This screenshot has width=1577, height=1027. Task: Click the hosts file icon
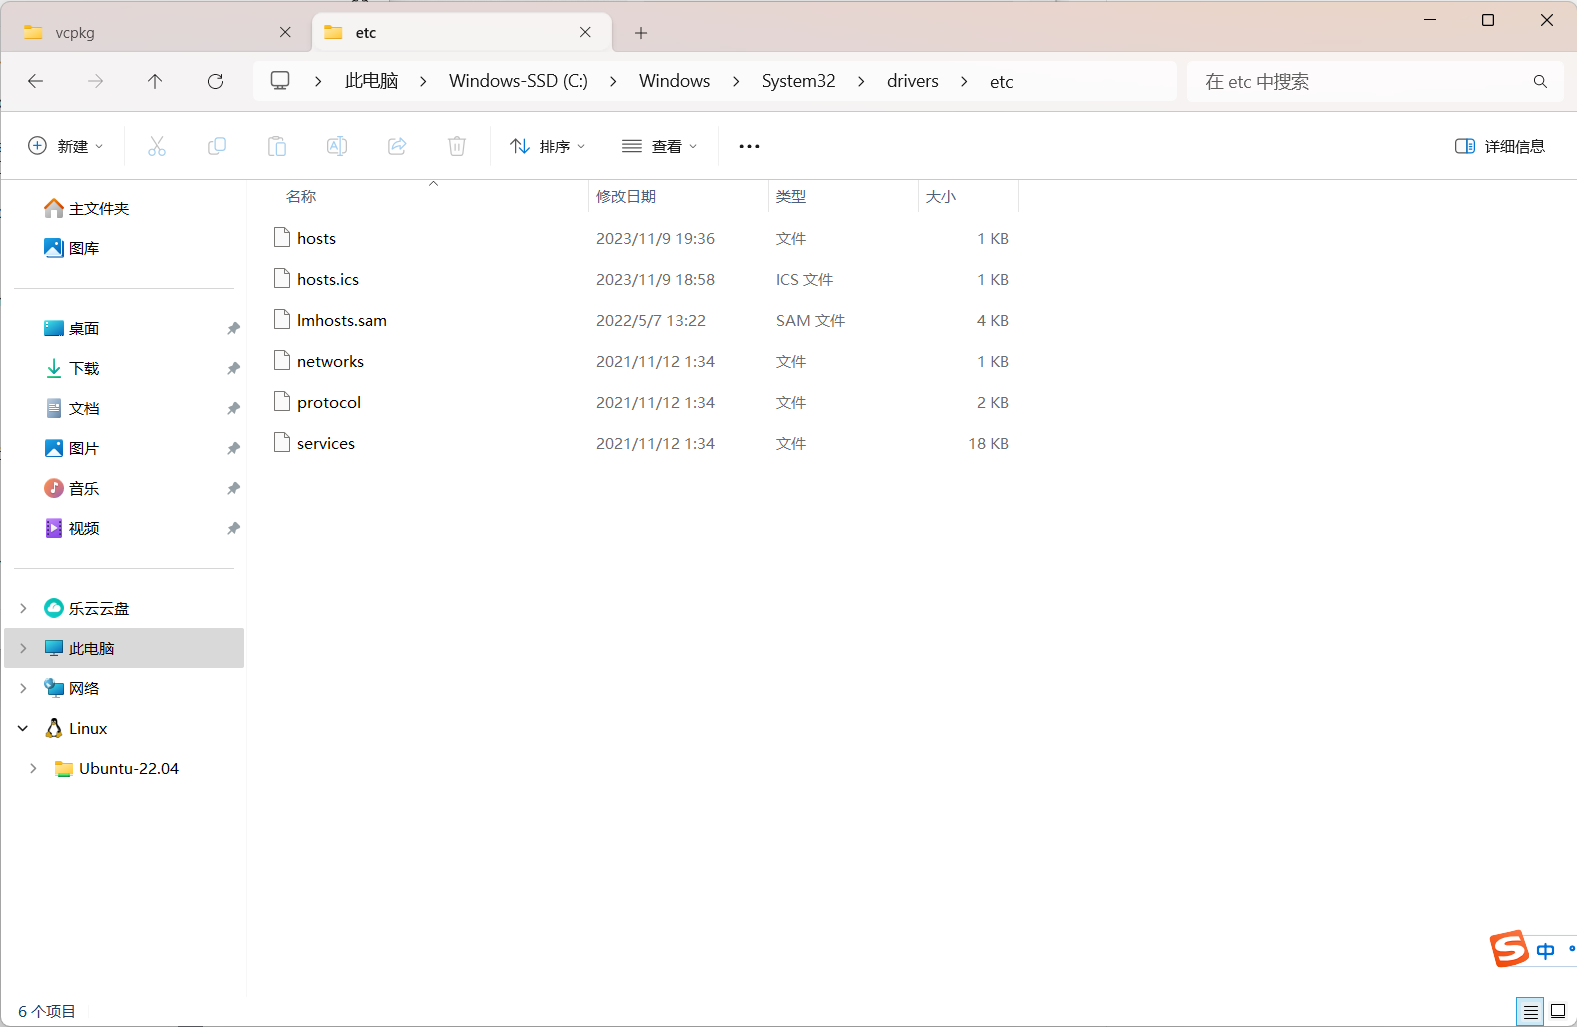click(282, 237)
